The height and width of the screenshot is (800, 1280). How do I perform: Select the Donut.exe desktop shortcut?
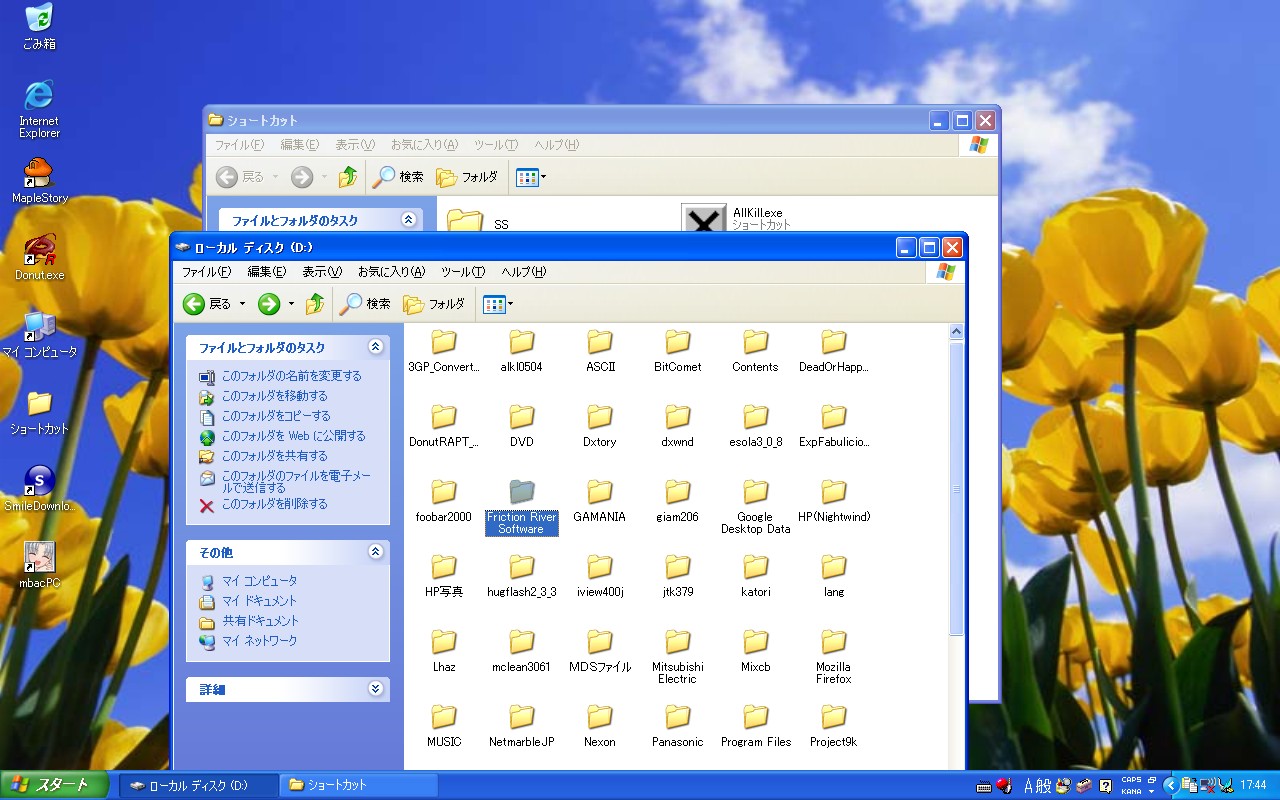[x=40, y=257]
